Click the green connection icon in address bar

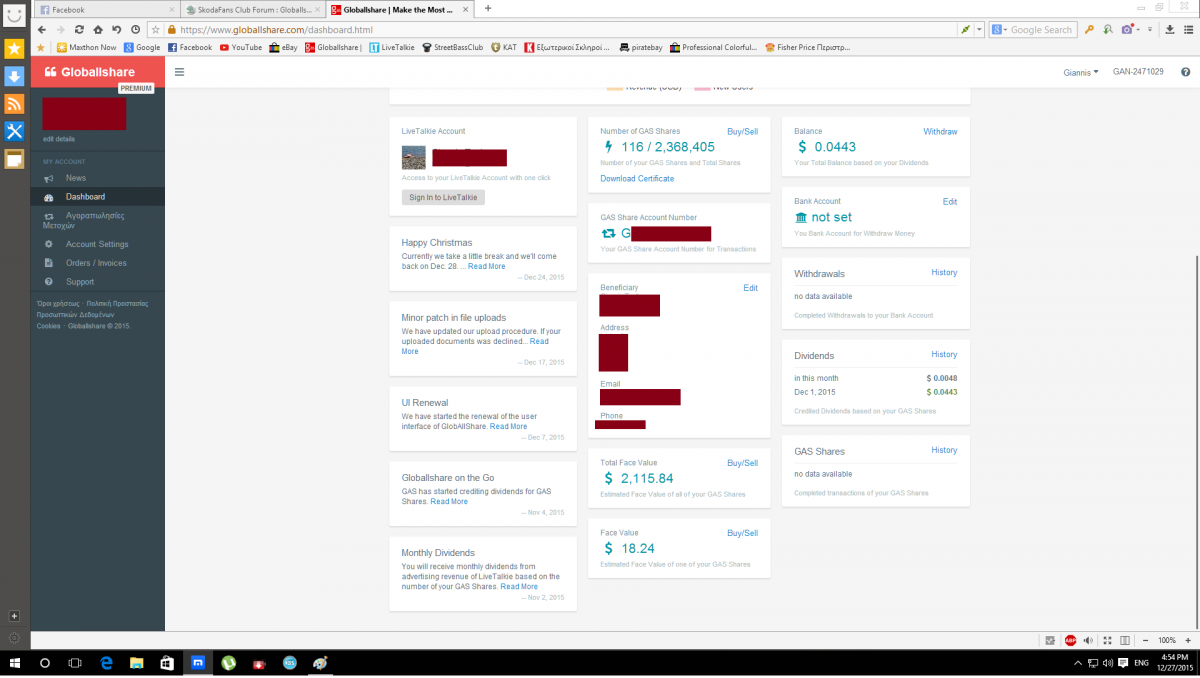point(966,30)
